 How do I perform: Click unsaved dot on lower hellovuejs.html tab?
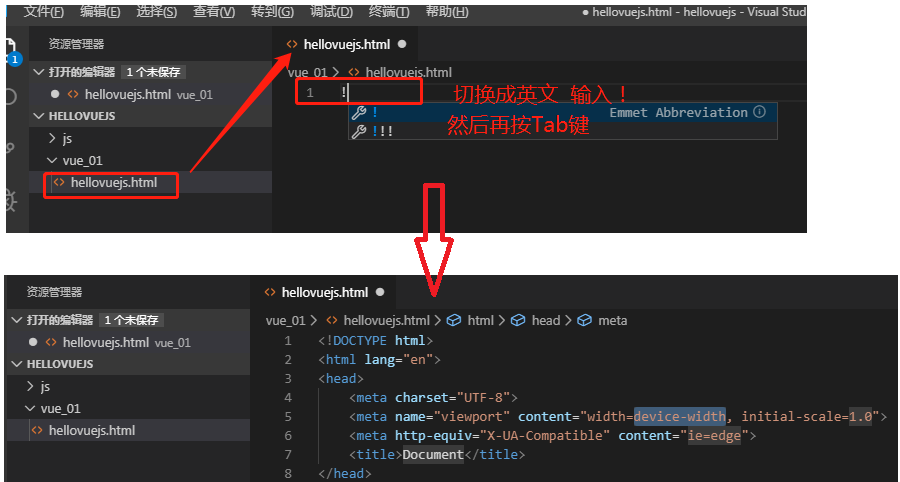(379, 292)
